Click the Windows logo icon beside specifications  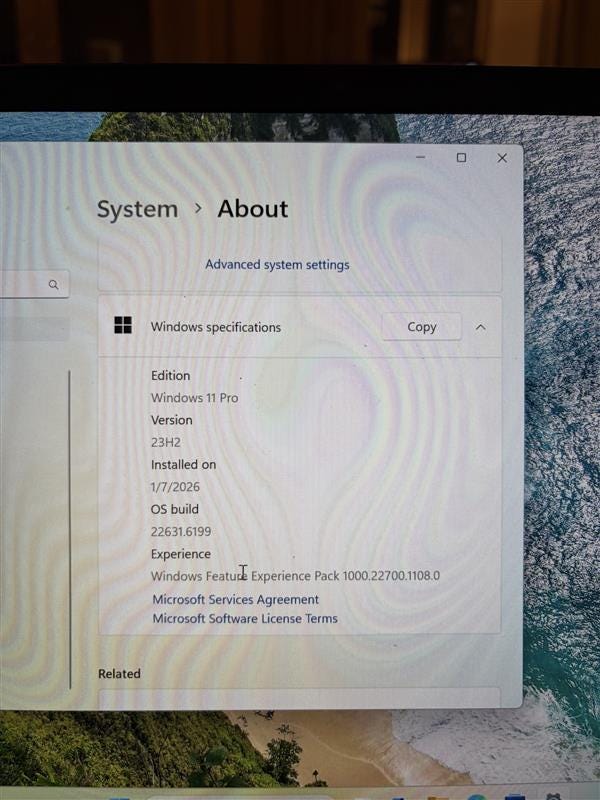(x=123, y=325)
